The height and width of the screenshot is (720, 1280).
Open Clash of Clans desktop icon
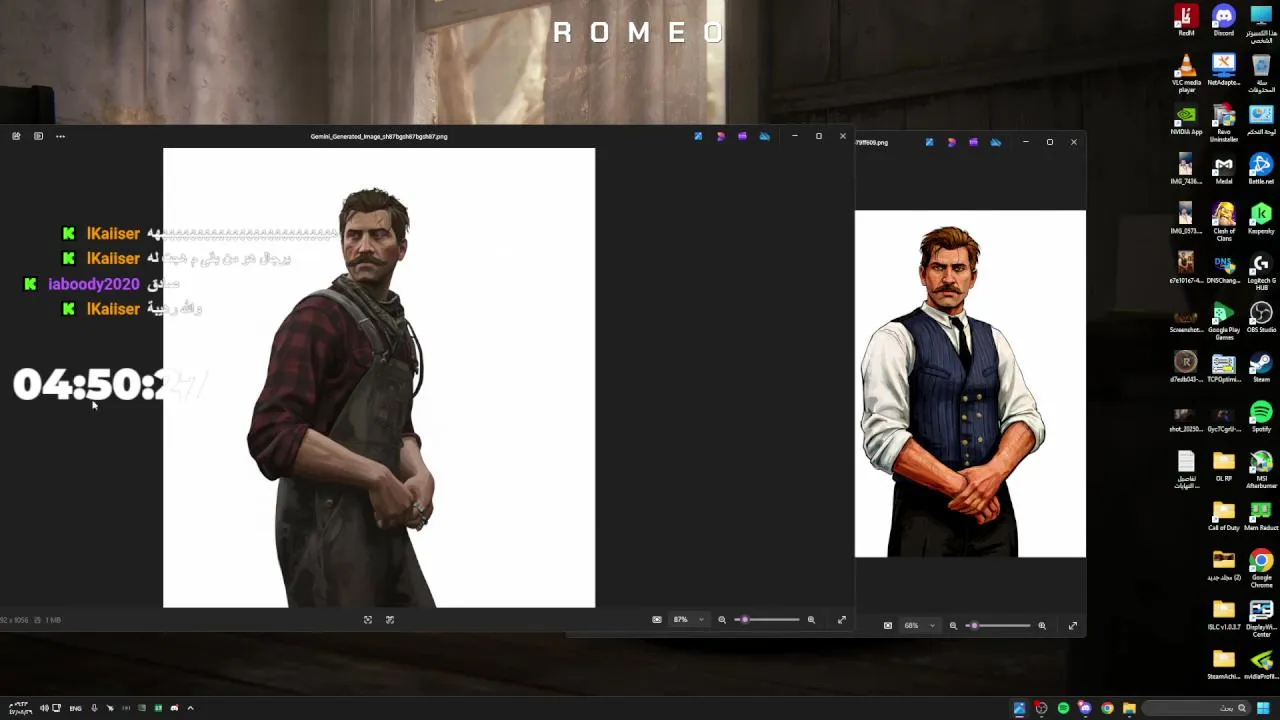pos(1224,220)
